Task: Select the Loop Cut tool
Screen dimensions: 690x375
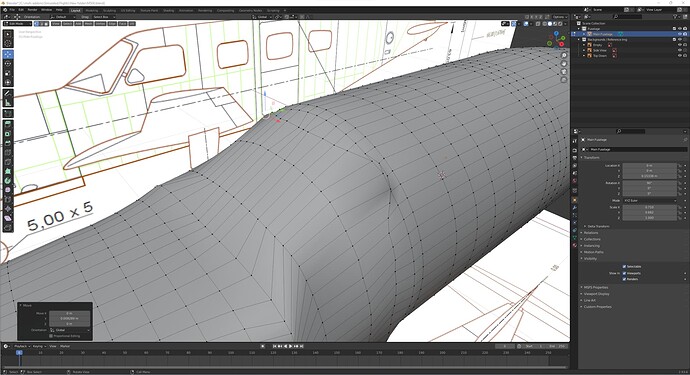Action: point(8,152)
